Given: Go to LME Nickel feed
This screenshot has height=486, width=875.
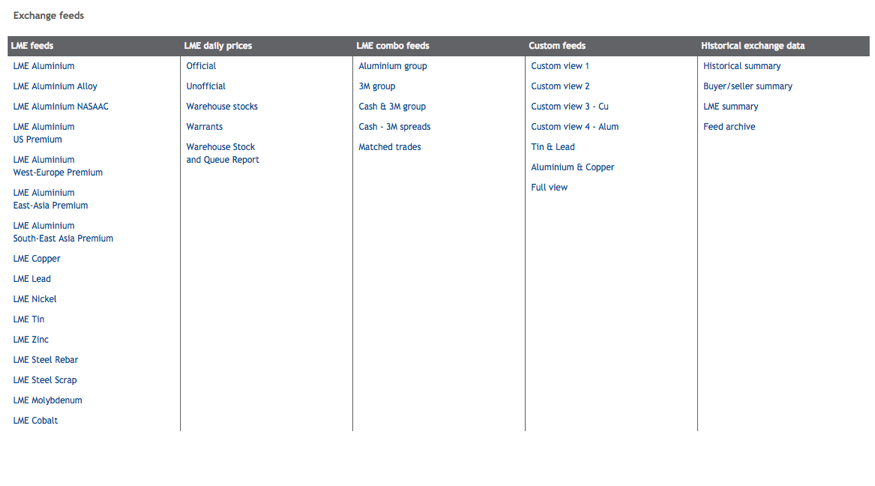Looking at the screenshot, I should tap(35, 299).
